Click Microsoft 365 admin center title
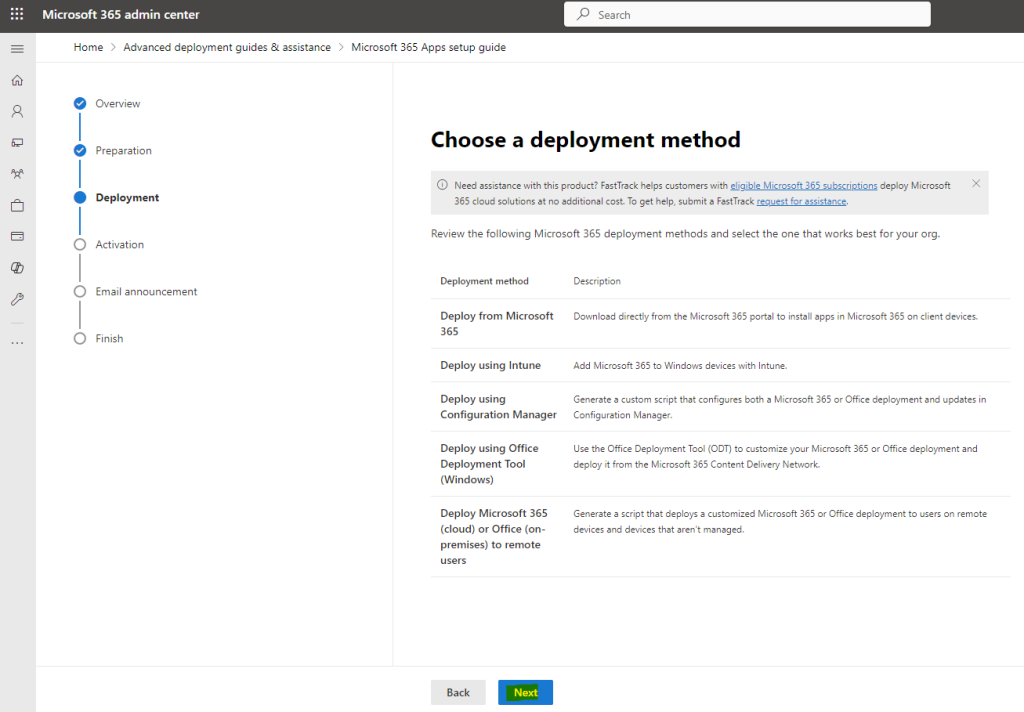The width and height of the screenshot is (1024, 712). (121, 14)
